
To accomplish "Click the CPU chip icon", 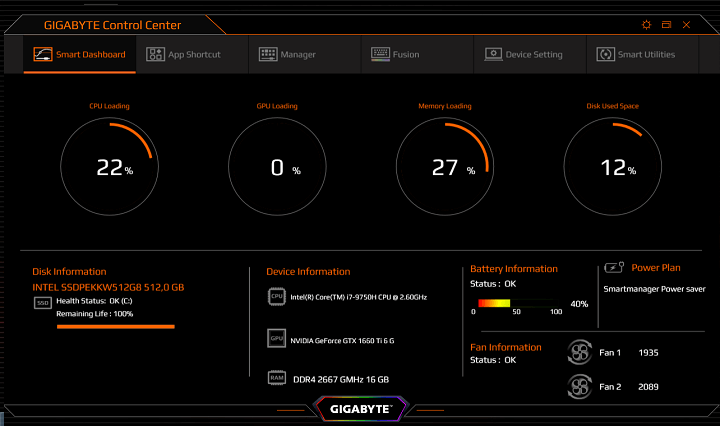I will point(277,297).
